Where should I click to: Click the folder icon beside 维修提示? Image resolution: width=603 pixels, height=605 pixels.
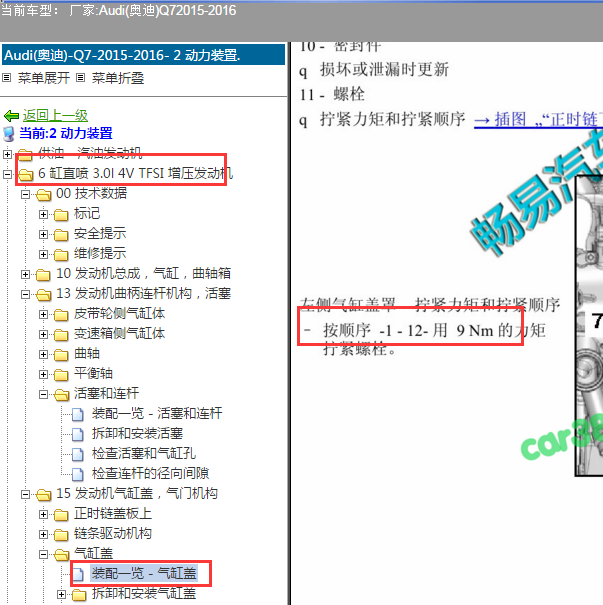(x=61, y=255)
